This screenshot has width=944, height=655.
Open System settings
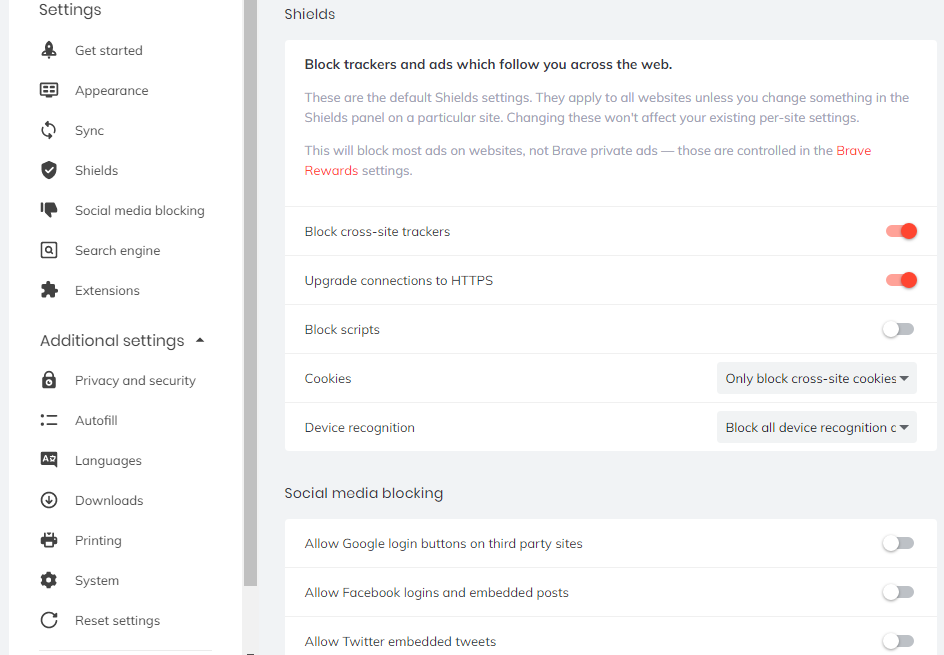coord(97,580)
